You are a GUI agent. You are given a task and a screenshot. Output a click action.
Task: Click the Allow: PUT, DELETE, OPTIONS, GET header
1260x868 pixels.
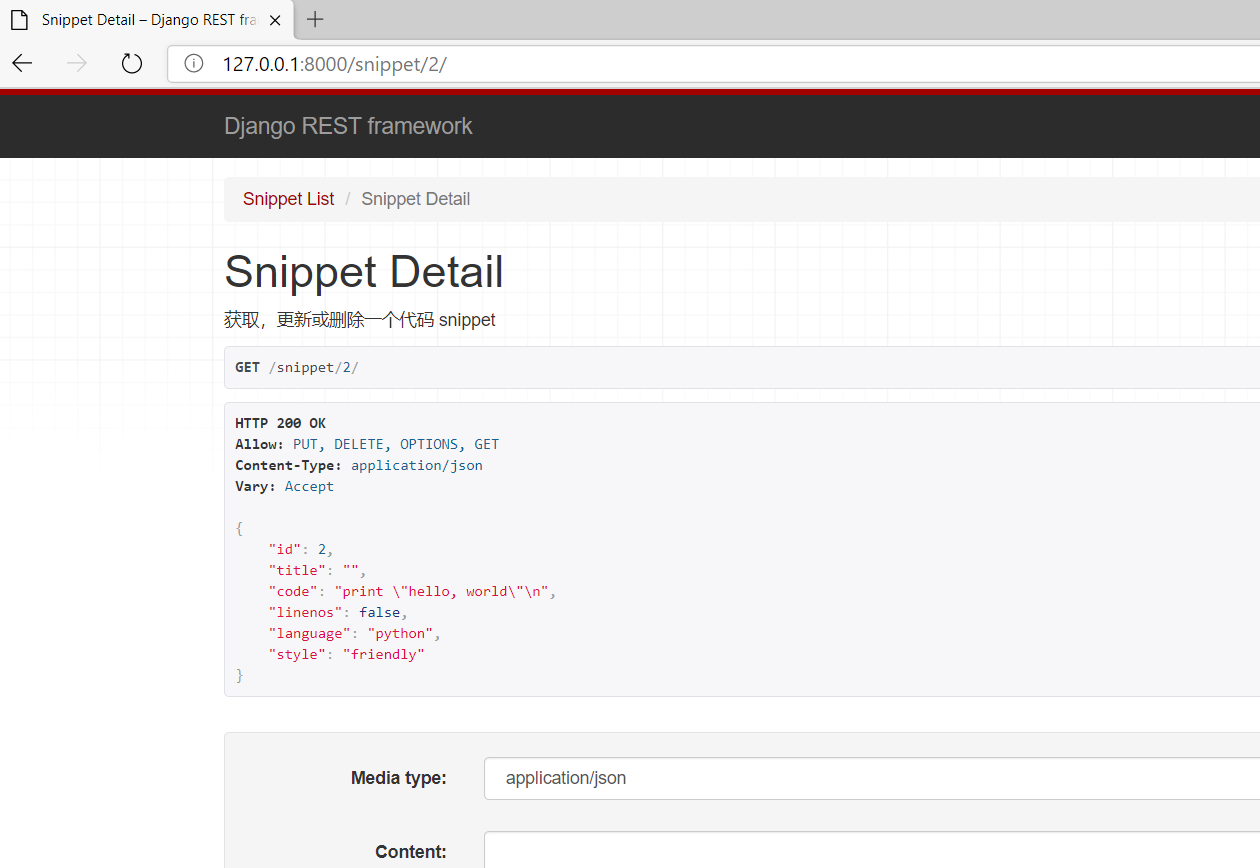(367, 444)
